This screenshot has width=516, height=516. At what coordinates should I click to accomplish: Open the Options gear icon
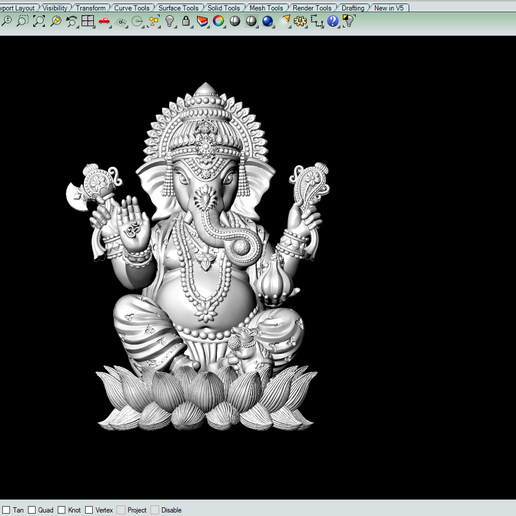(x=300, y=21)
